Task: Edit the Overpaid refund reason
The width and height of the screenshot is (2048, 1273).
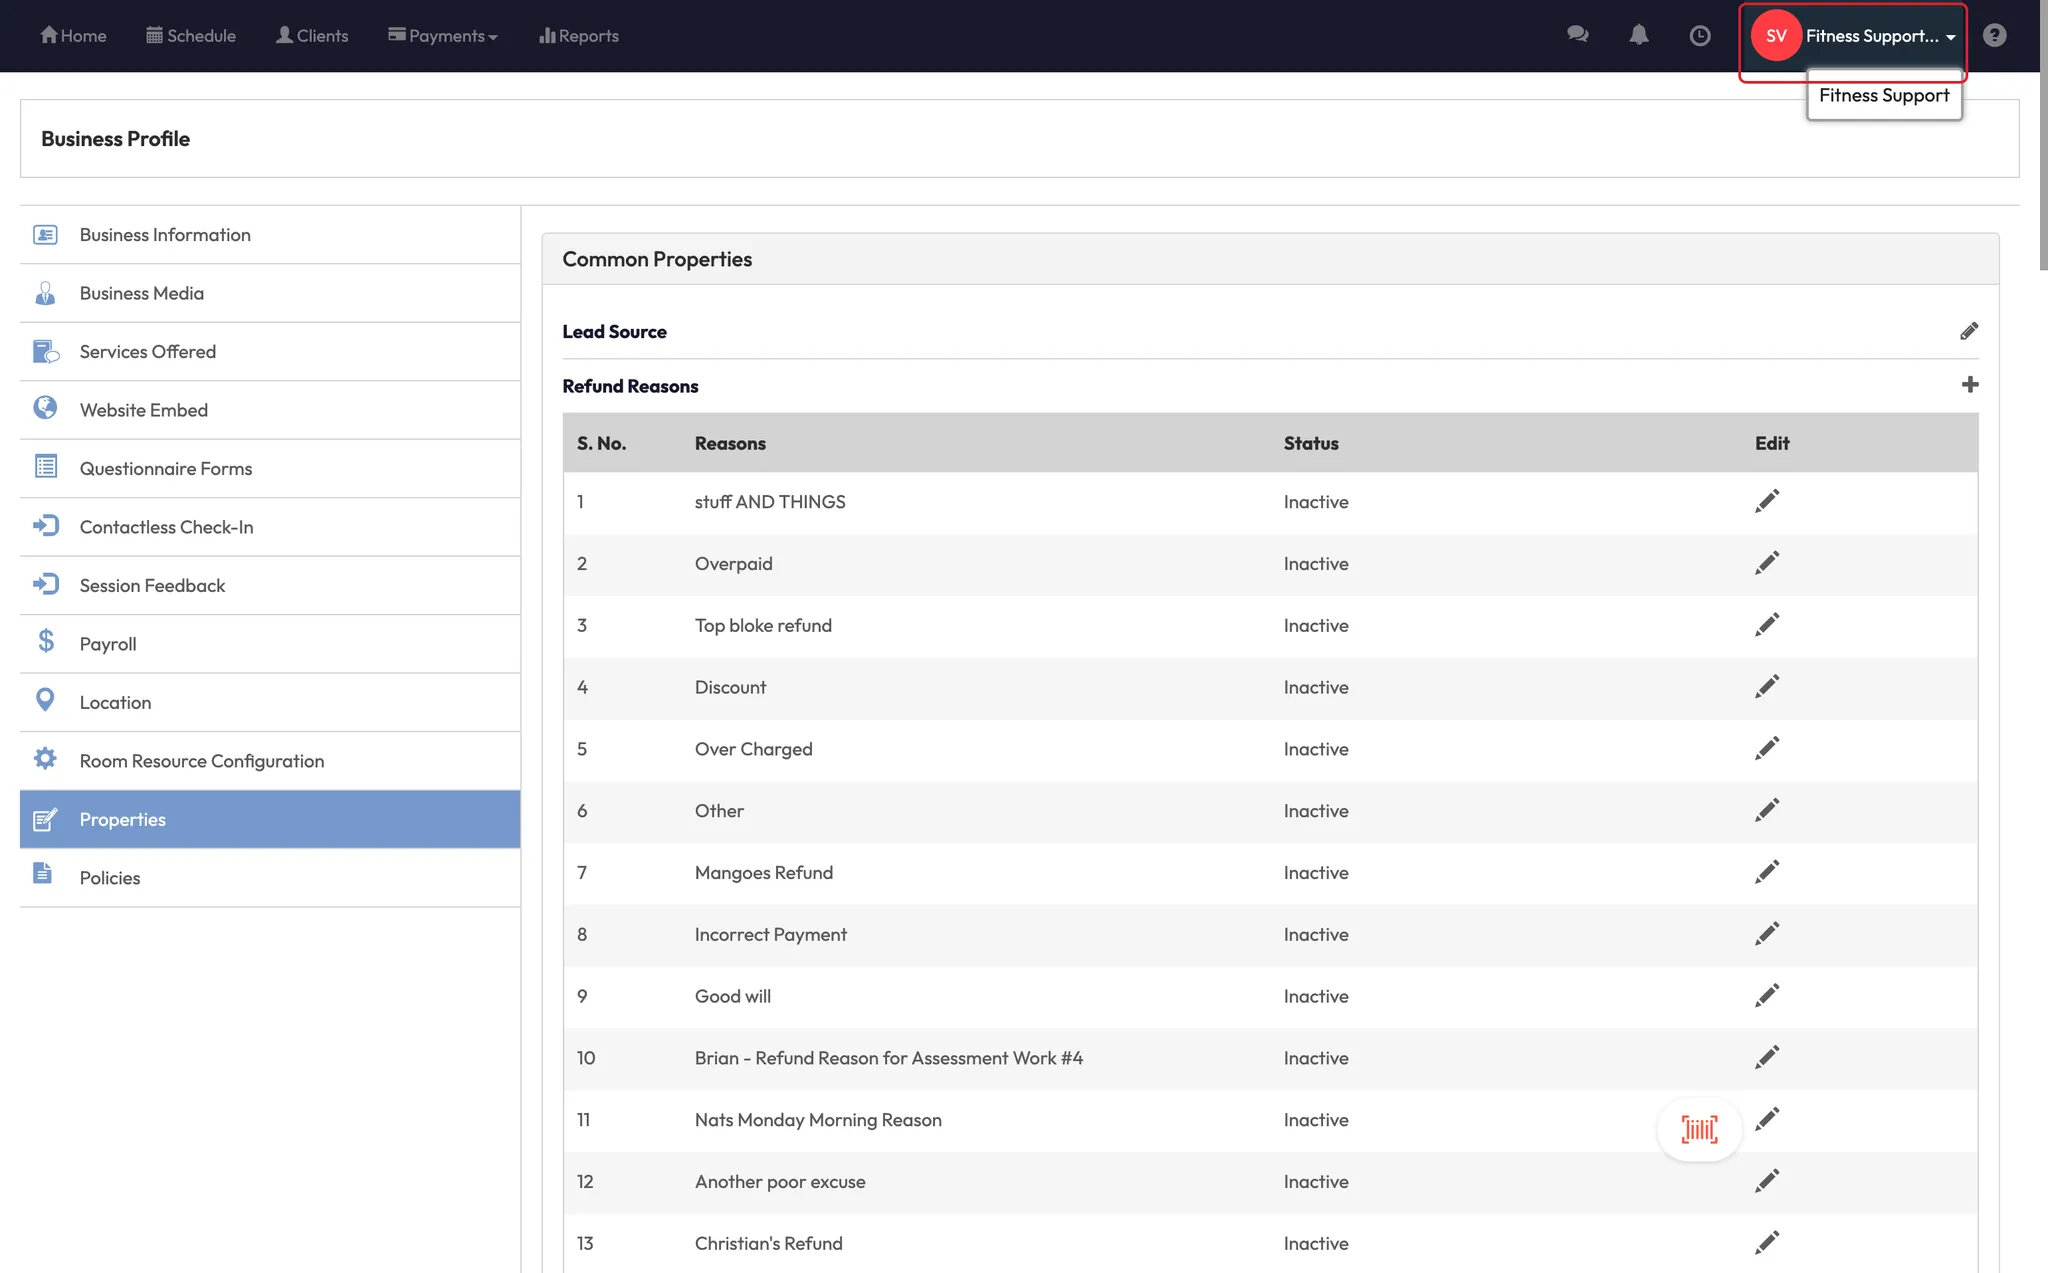Action: [x=1767, y=563]
